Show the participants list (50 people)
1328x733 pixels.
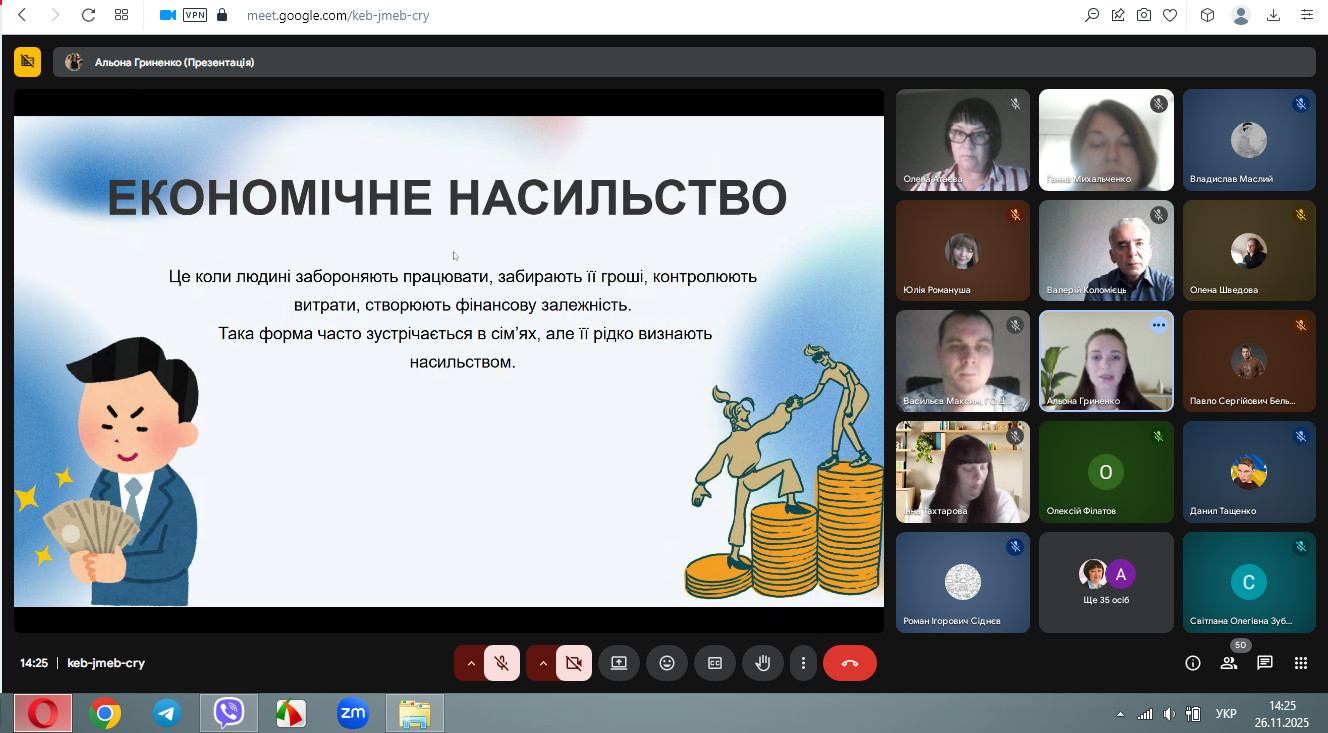tap(1228, 663)
